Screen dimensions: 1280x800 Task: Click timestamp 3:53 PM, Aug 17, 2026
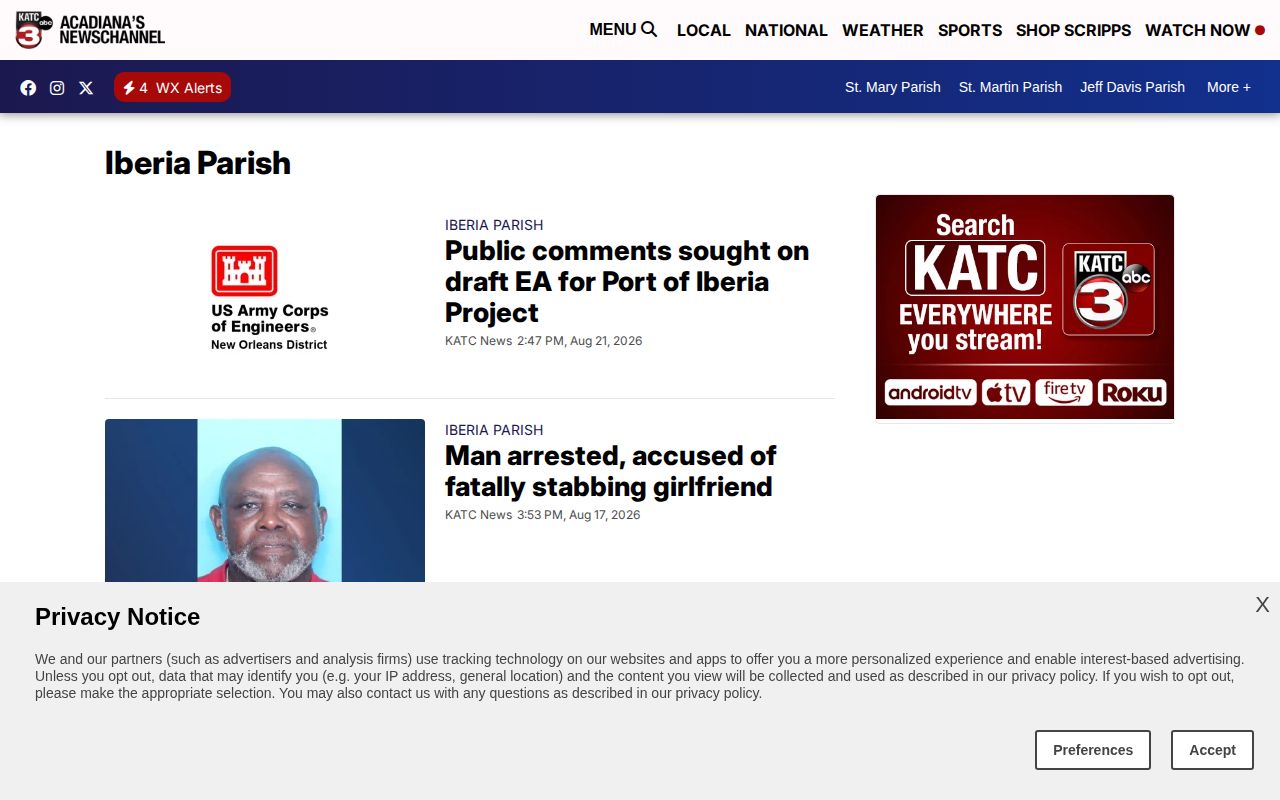click(578, 515)
